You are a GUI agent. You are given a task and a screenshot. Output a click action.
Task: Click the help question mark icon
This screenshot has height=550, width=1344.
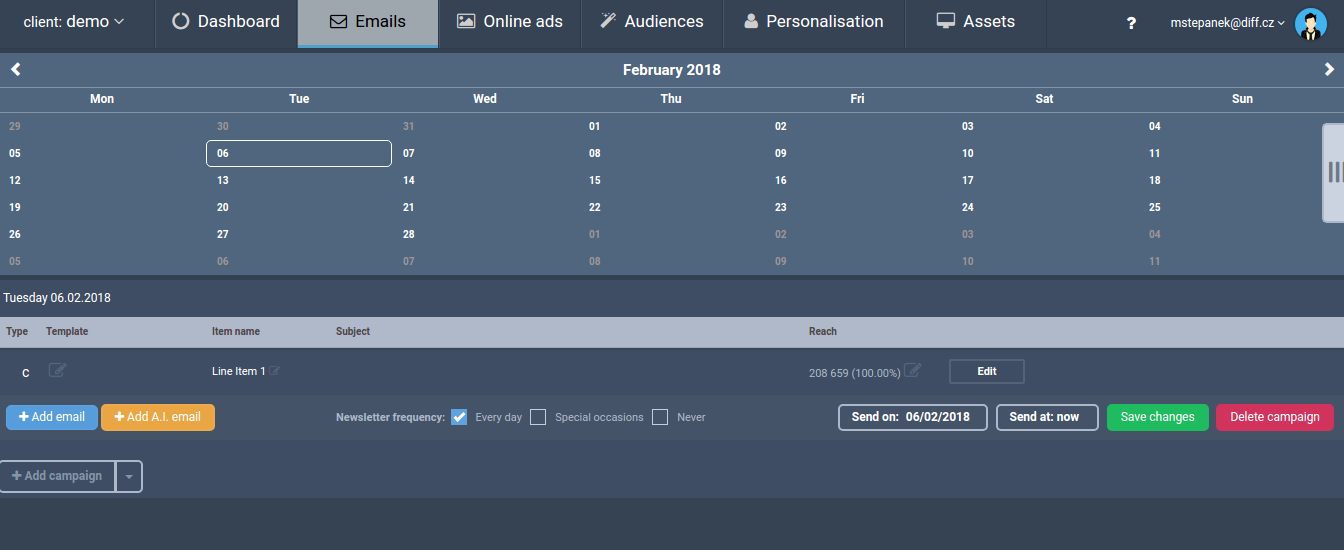point(1131,23)
